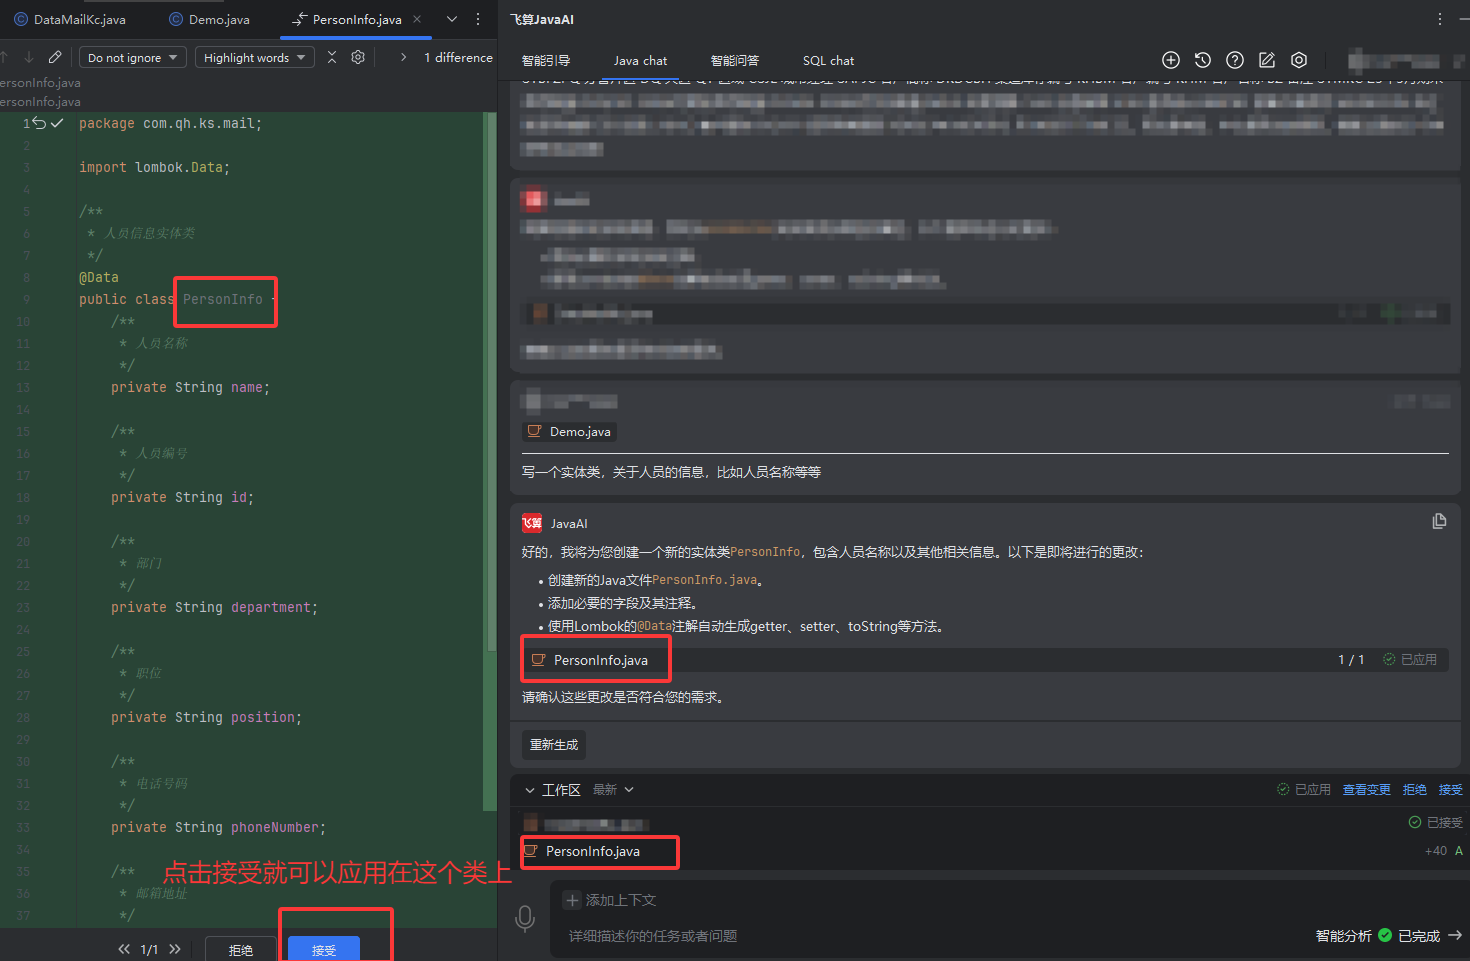
Task: Click the PersonInfo class name in code
Action: pos(222,299)
